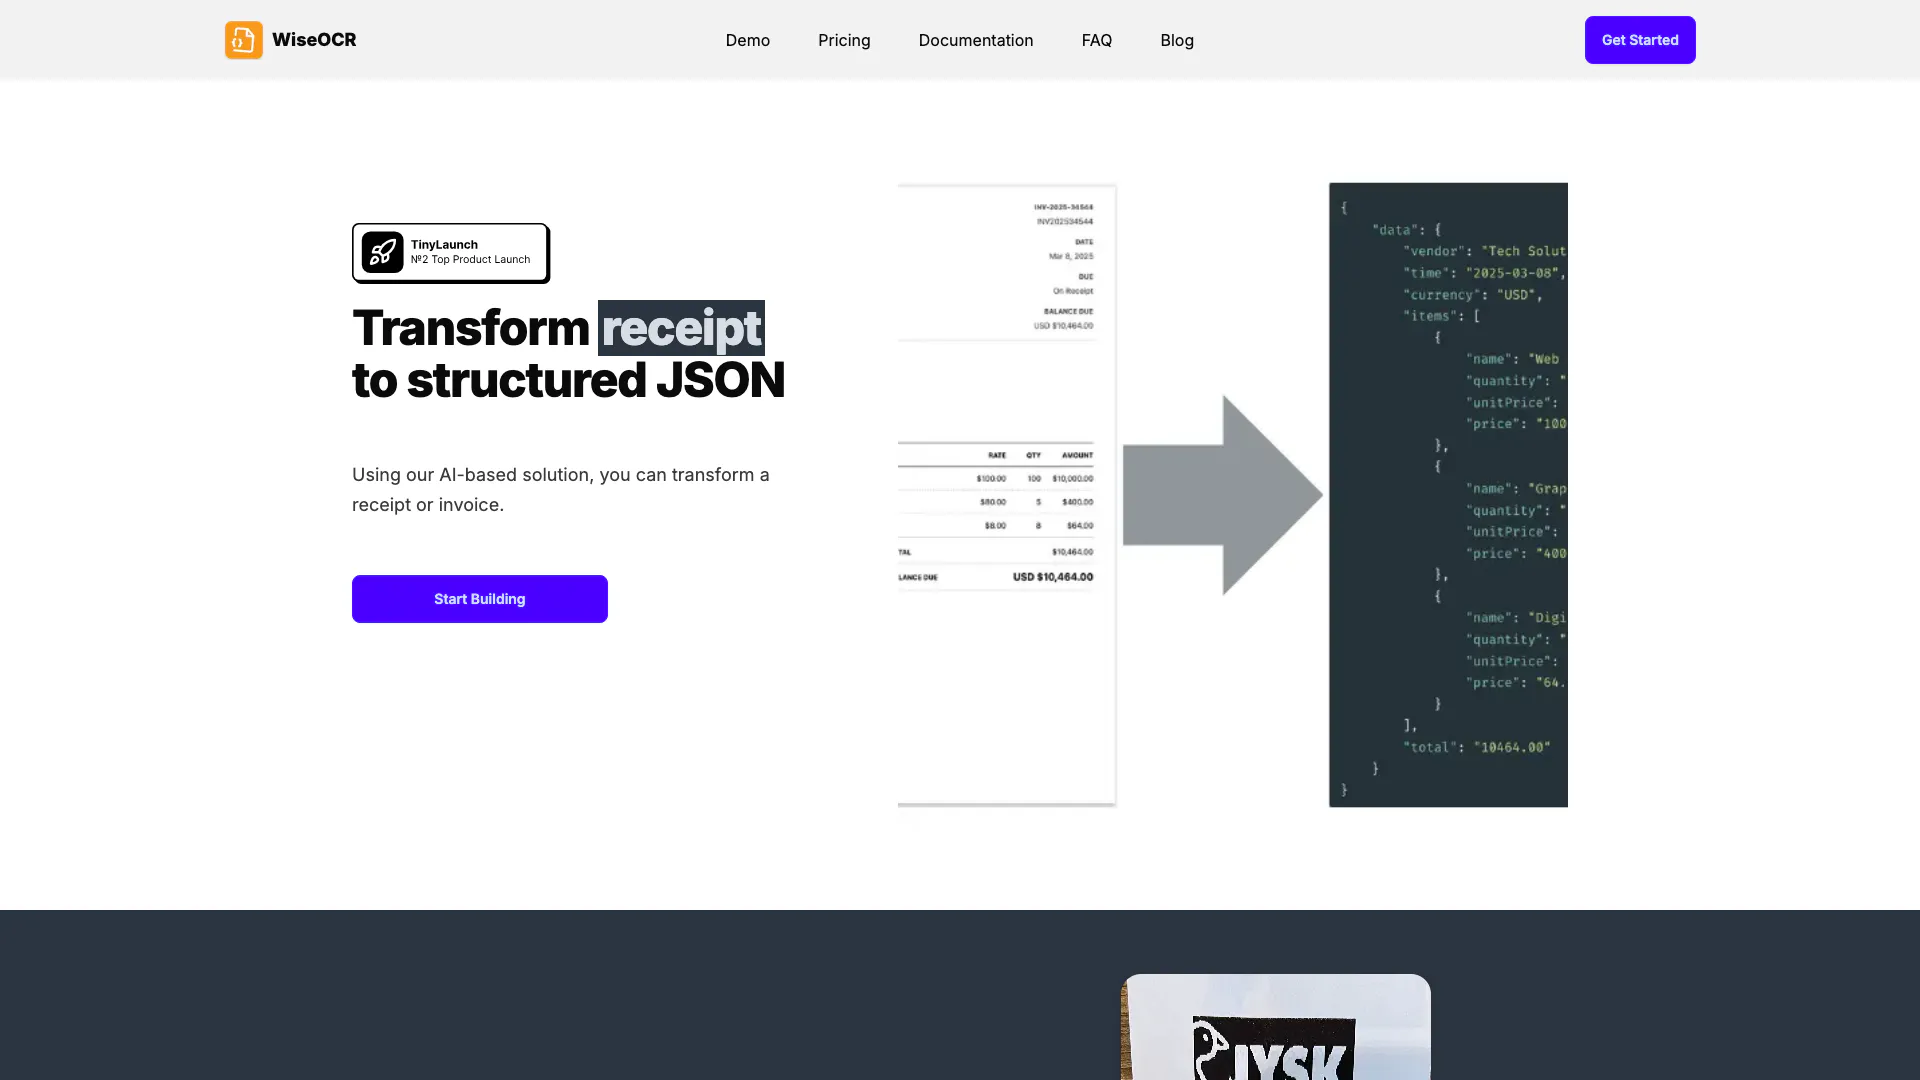Click the USD $10,464.00 balance on invoice
The height and width of the screenshot is (1080, 1920).
(1052, 577)
